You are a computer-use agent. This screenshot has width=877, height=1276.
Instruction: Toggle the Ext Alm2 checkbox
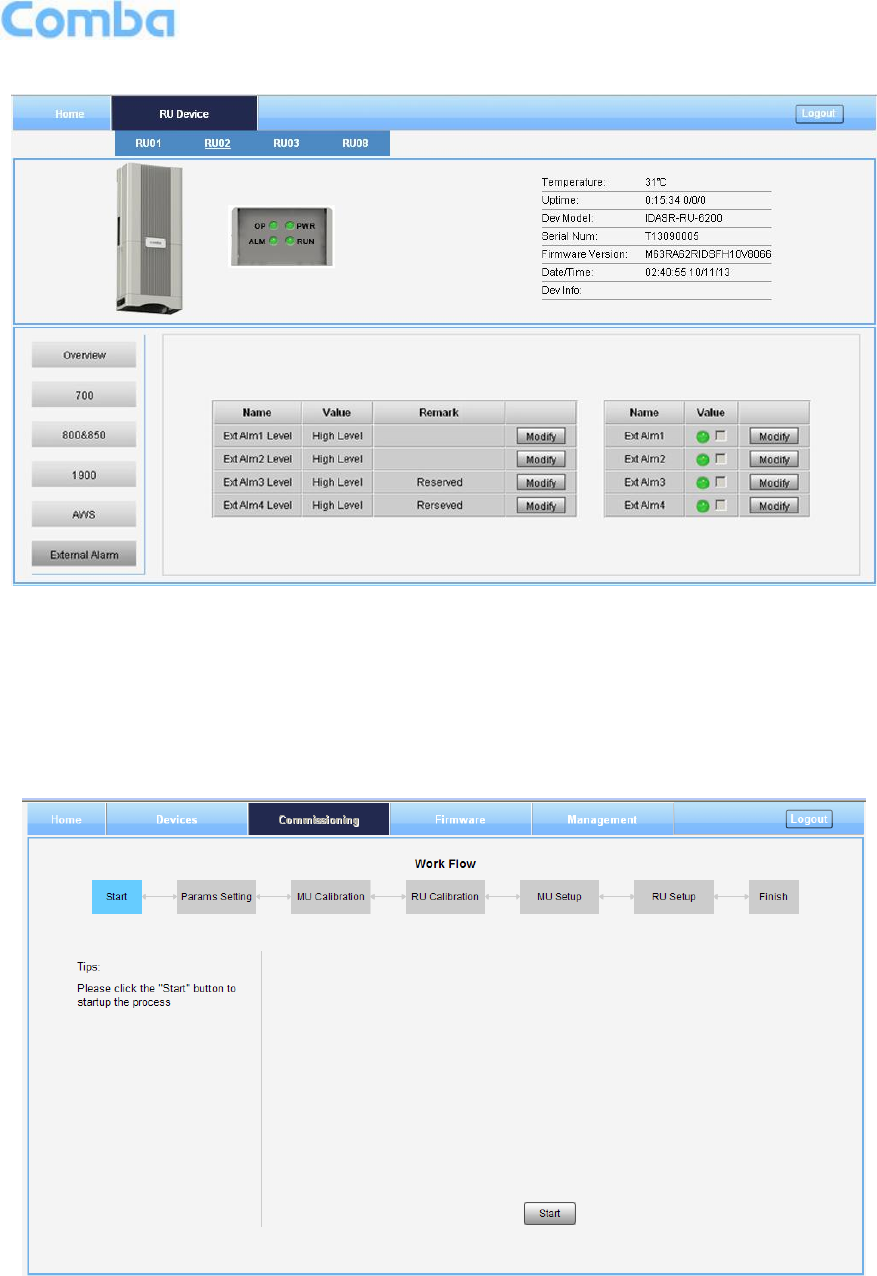720,459
